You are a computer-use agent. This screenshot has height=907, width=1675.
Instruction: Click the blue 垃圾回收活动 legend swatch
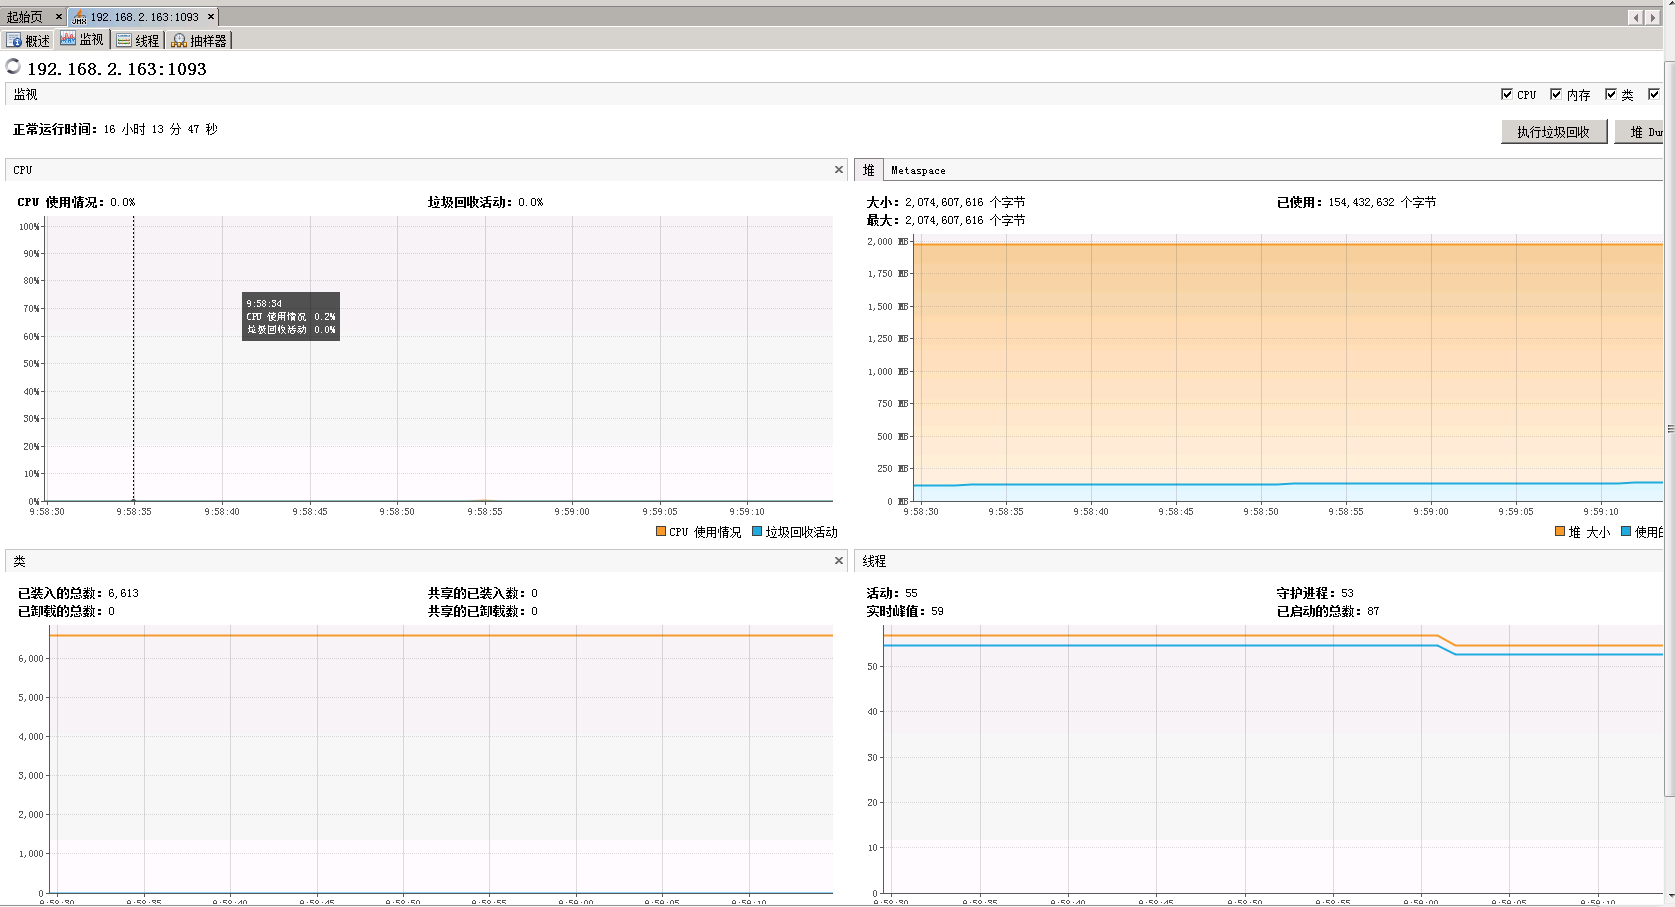pos(757,532)
